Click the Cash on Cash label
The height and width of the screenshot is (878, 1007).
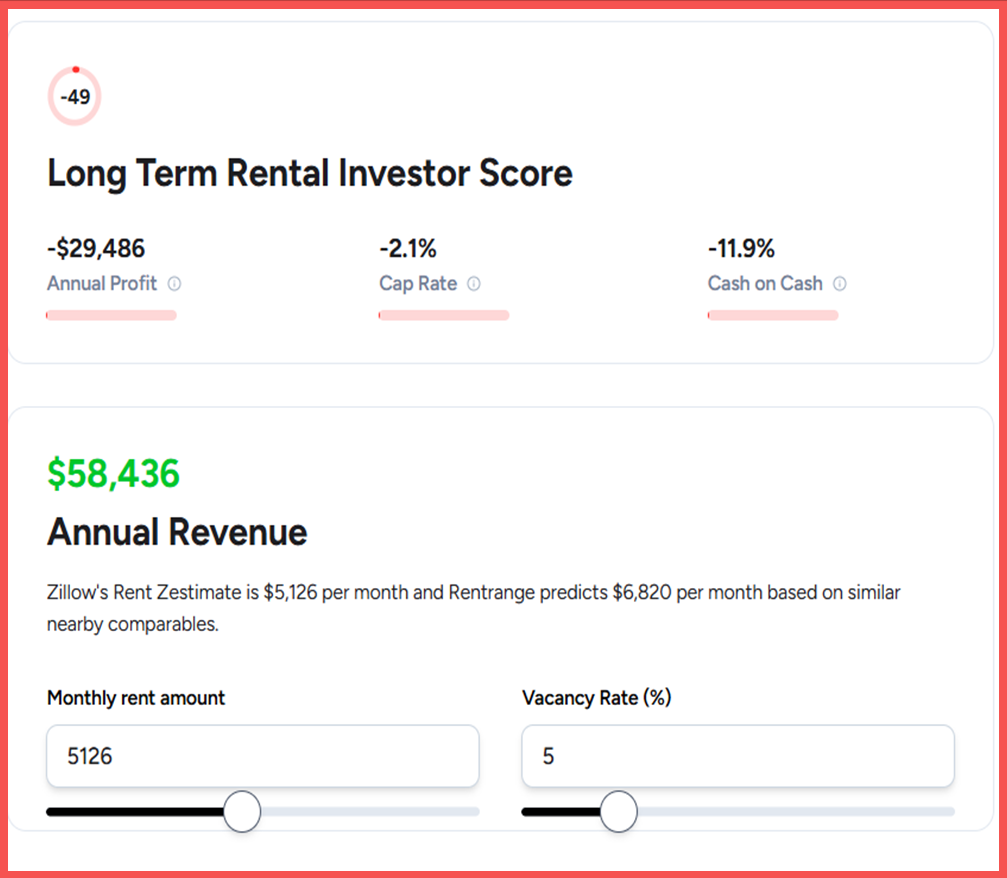(765, 283)
